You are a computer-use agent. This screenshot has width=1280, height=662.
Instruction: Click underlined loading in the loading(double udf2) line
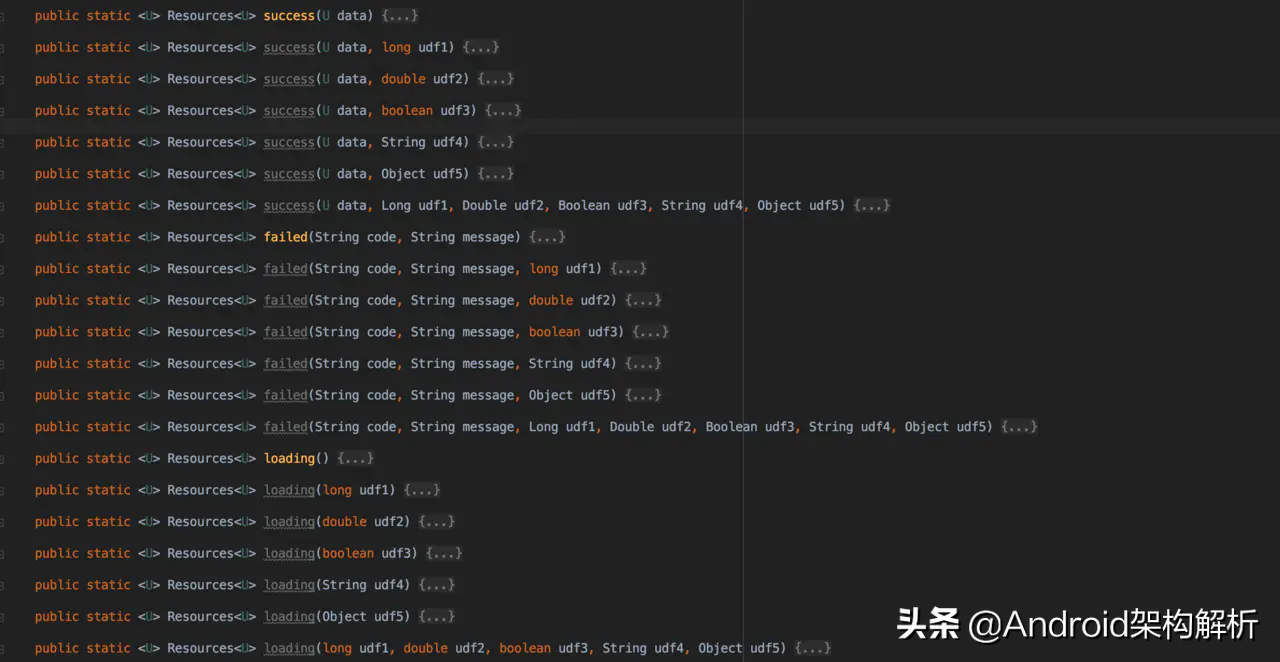pos(289,523)
